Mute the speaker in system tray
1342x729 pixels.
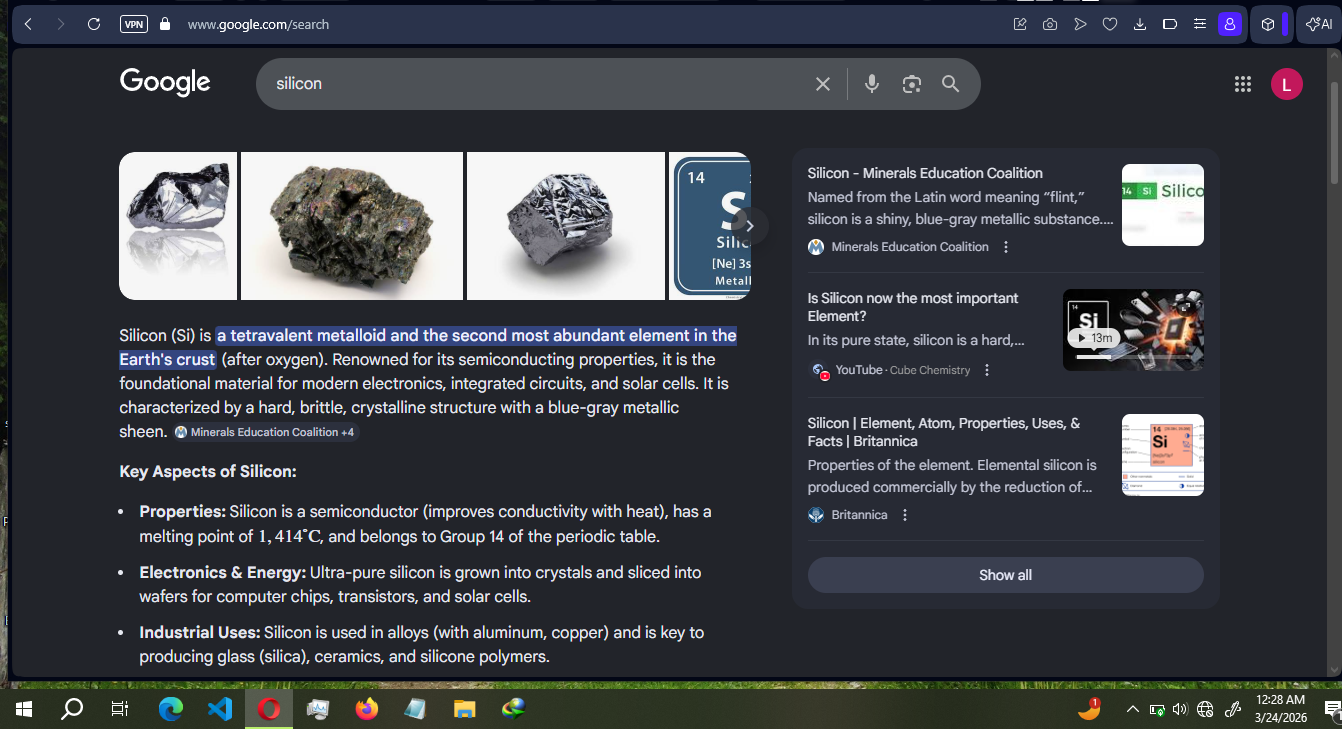coord(1180,710)
